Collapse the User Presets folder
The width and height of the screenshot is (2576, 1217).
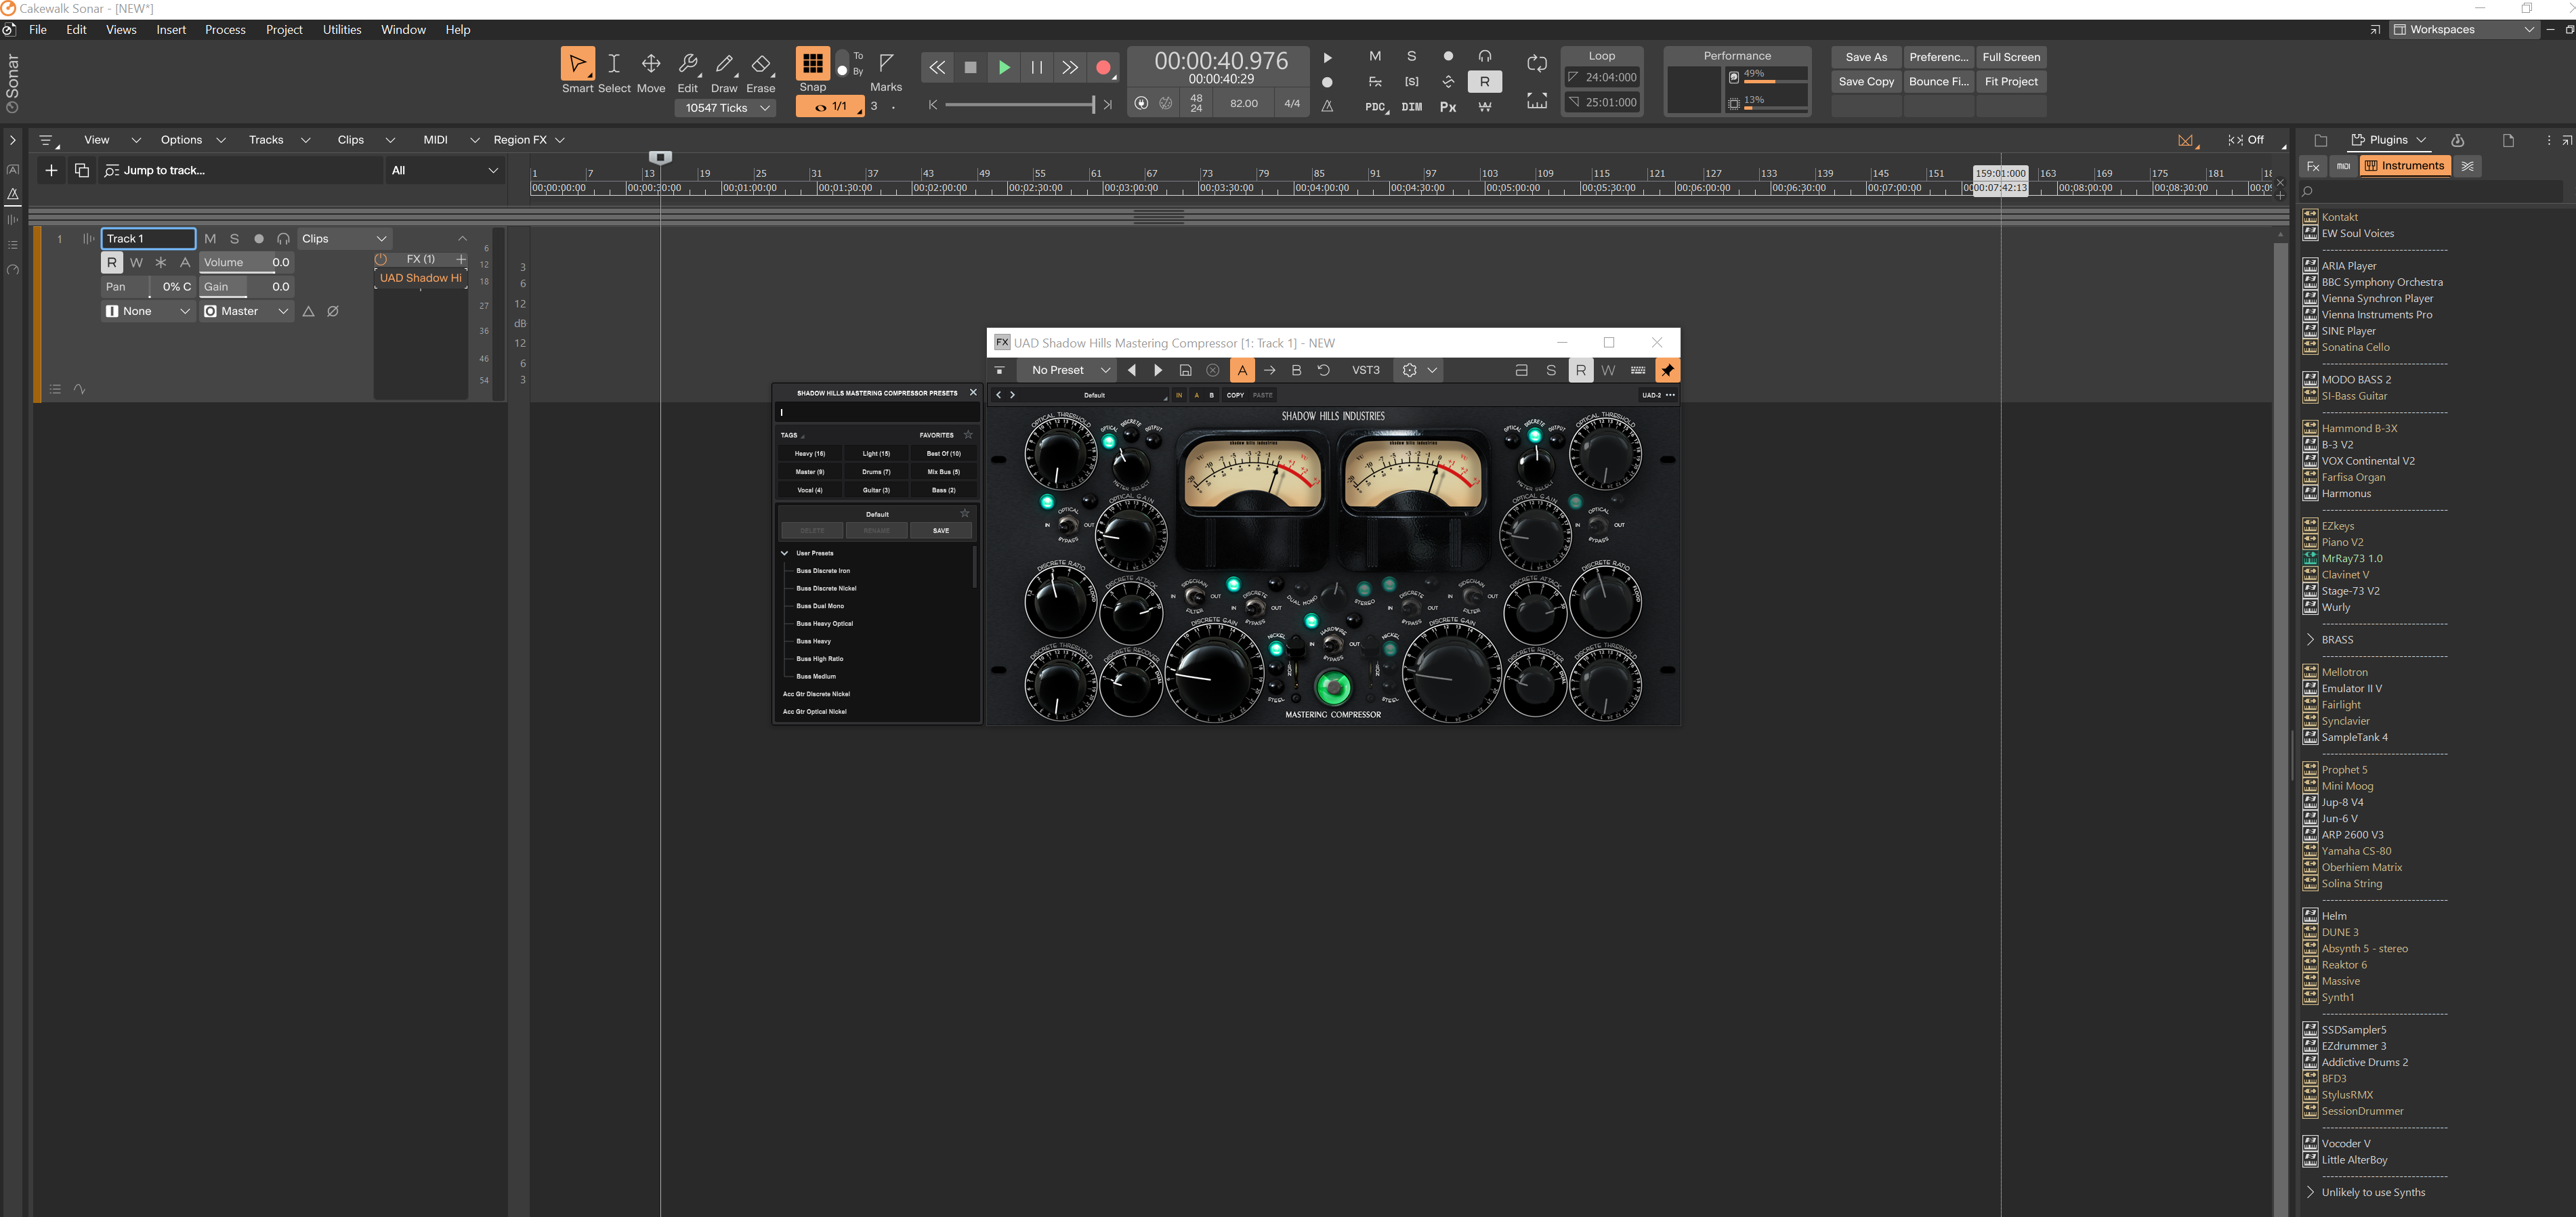(x=785, y=553)
